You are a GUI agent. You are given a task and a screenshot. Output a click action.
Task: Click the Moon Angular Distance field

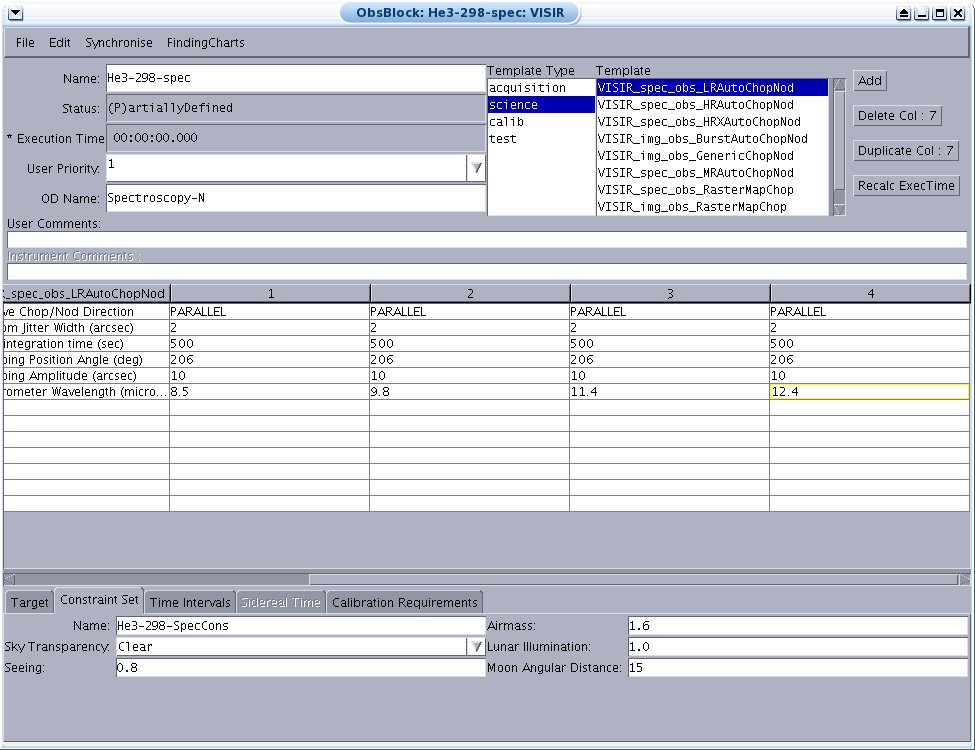click(798, 668)
